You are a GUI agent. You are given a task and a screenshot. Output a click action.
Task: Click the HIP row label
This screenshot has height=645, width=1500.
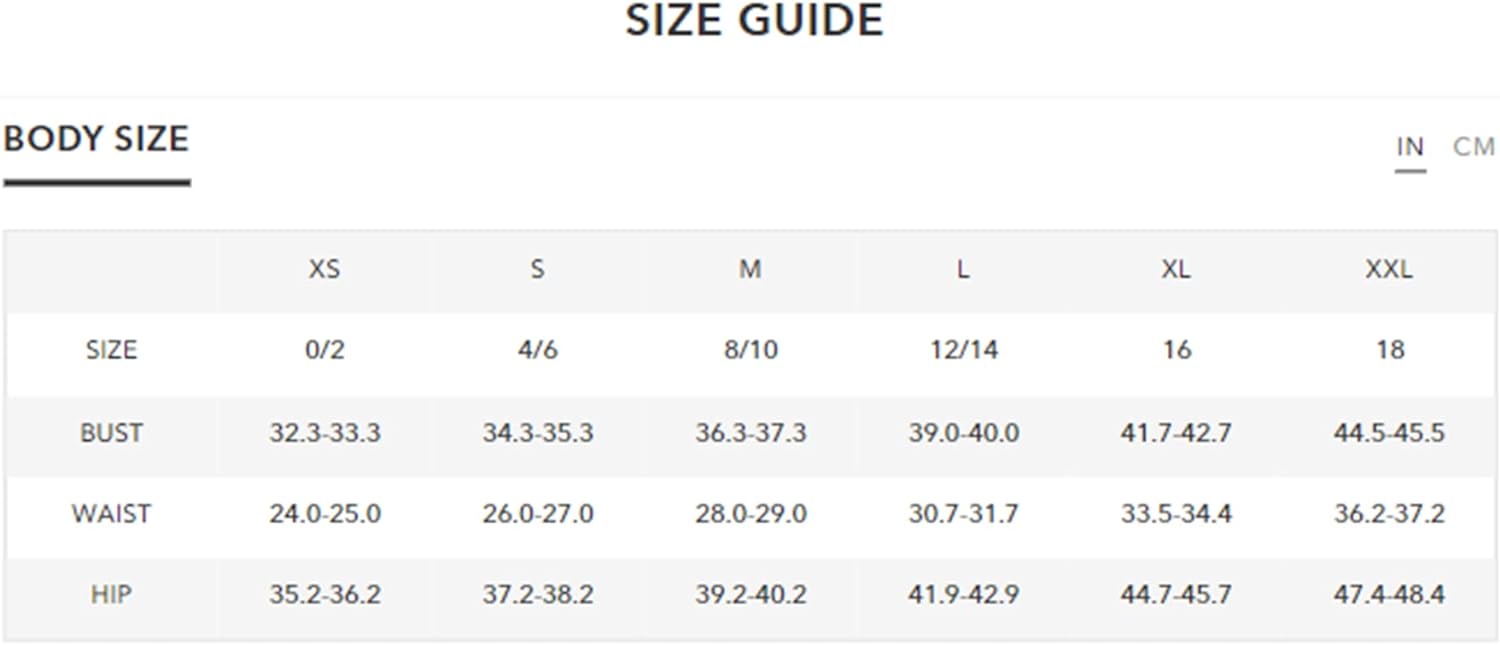pyautogui.click(x=111, y=595)
